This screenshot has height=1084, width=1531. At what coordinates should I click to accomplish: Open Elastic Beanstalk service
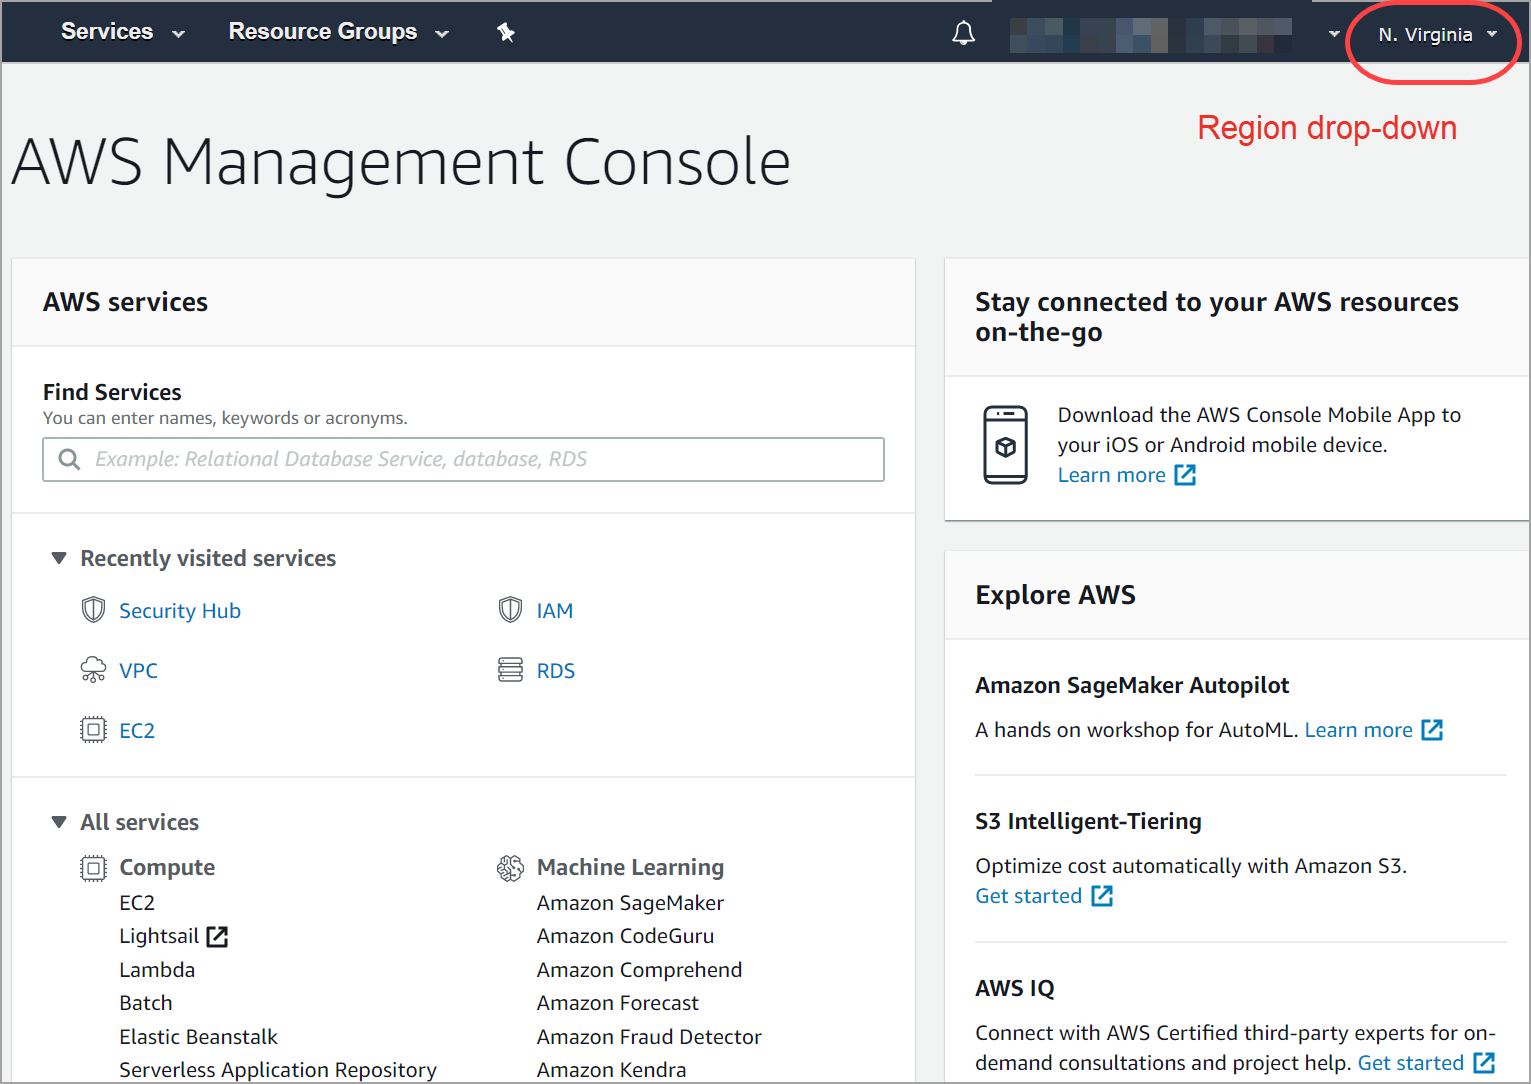[198, 1037]
